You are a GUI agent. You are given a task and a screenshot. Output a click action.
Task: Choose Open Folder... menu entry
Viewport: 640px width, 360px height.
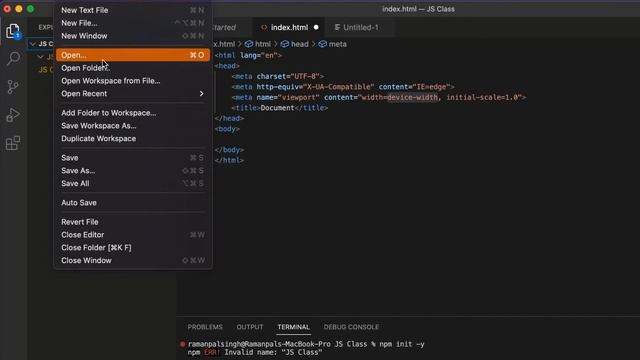pyautogui.click(x=133, y=68)
